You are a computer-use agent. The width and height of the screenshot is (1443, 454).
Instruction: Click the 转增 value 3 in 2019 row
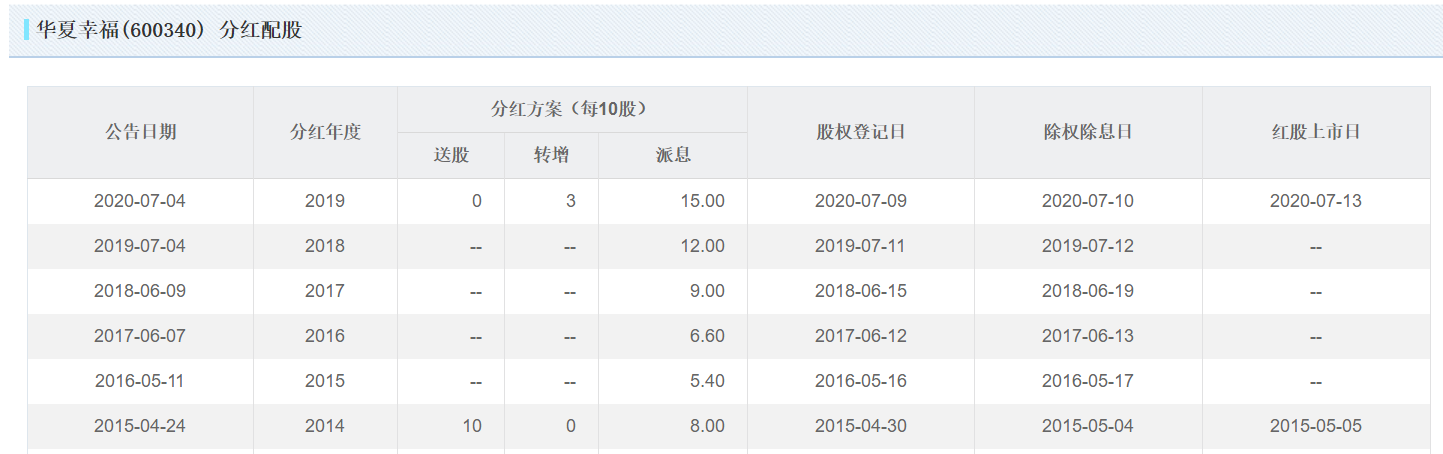[571, 201]
